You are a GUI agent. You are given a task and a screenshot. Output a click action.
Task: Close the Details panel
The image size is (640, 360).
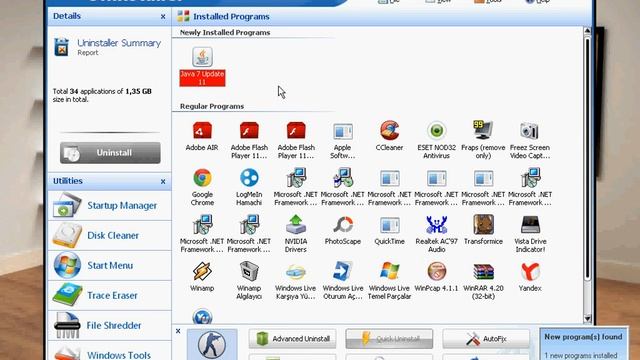[x=163, y=17]
